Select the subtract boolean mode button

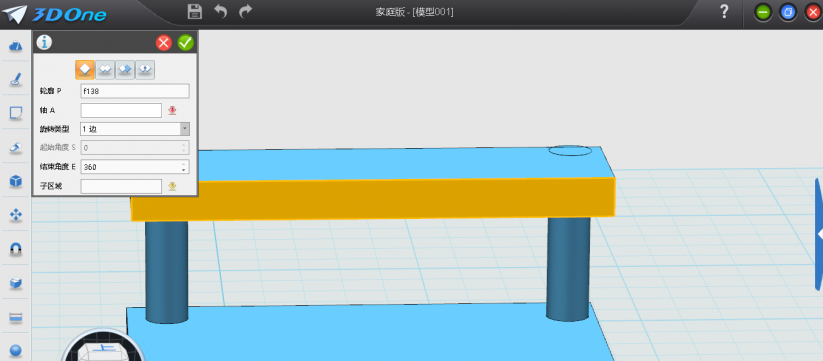(x=125, y=69)
